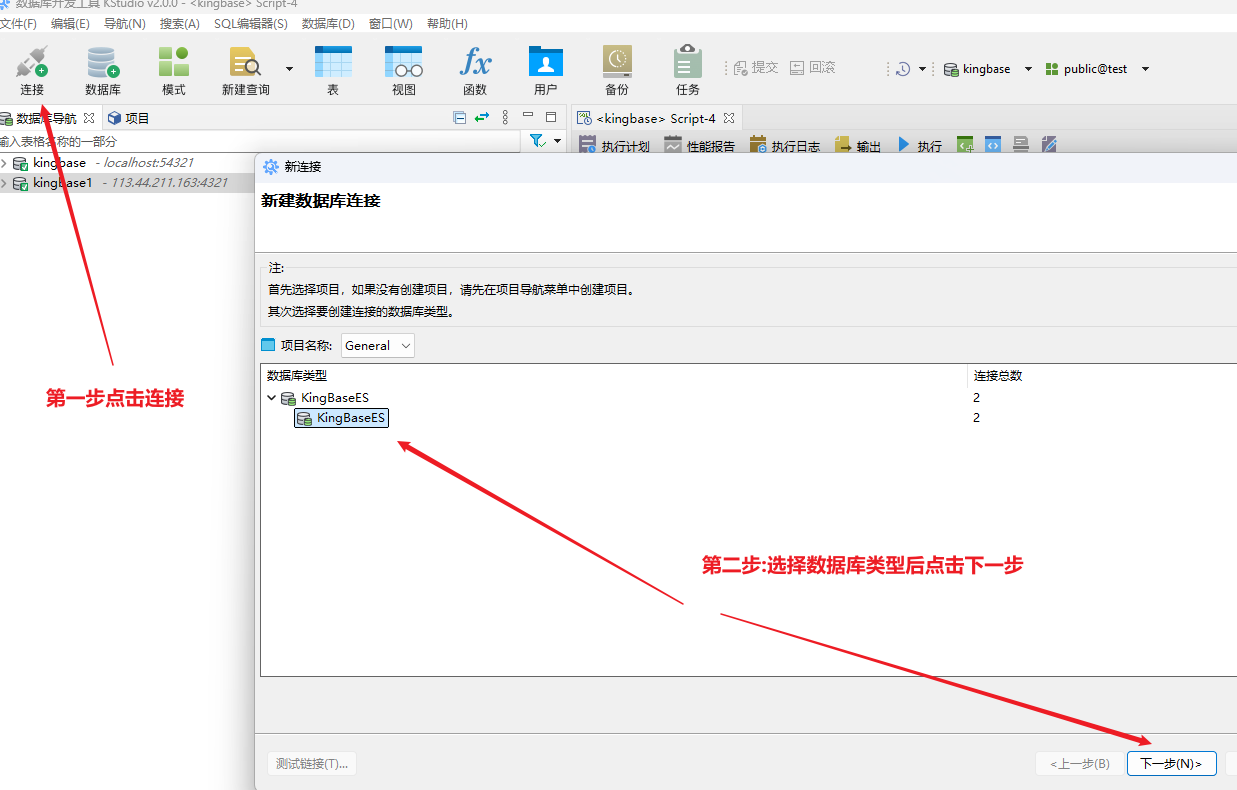Image resolution: width=1237 pixels, height=790 pixels.
Task: Click the 模式 (Schema) toolbar icon
Action: pyautogui.click(x=174, y=70)
